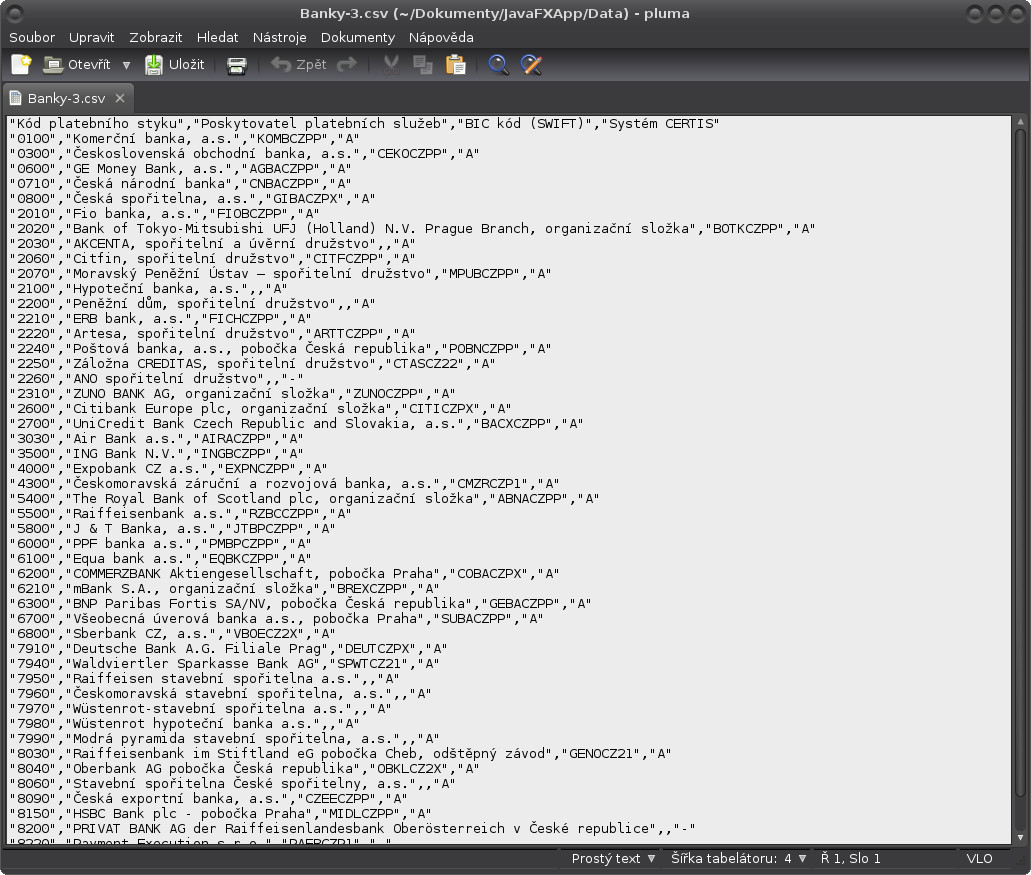Open the Prostý text highlighting dropdown
This screenshot has height=875, width=1031.
pos(612,858)
